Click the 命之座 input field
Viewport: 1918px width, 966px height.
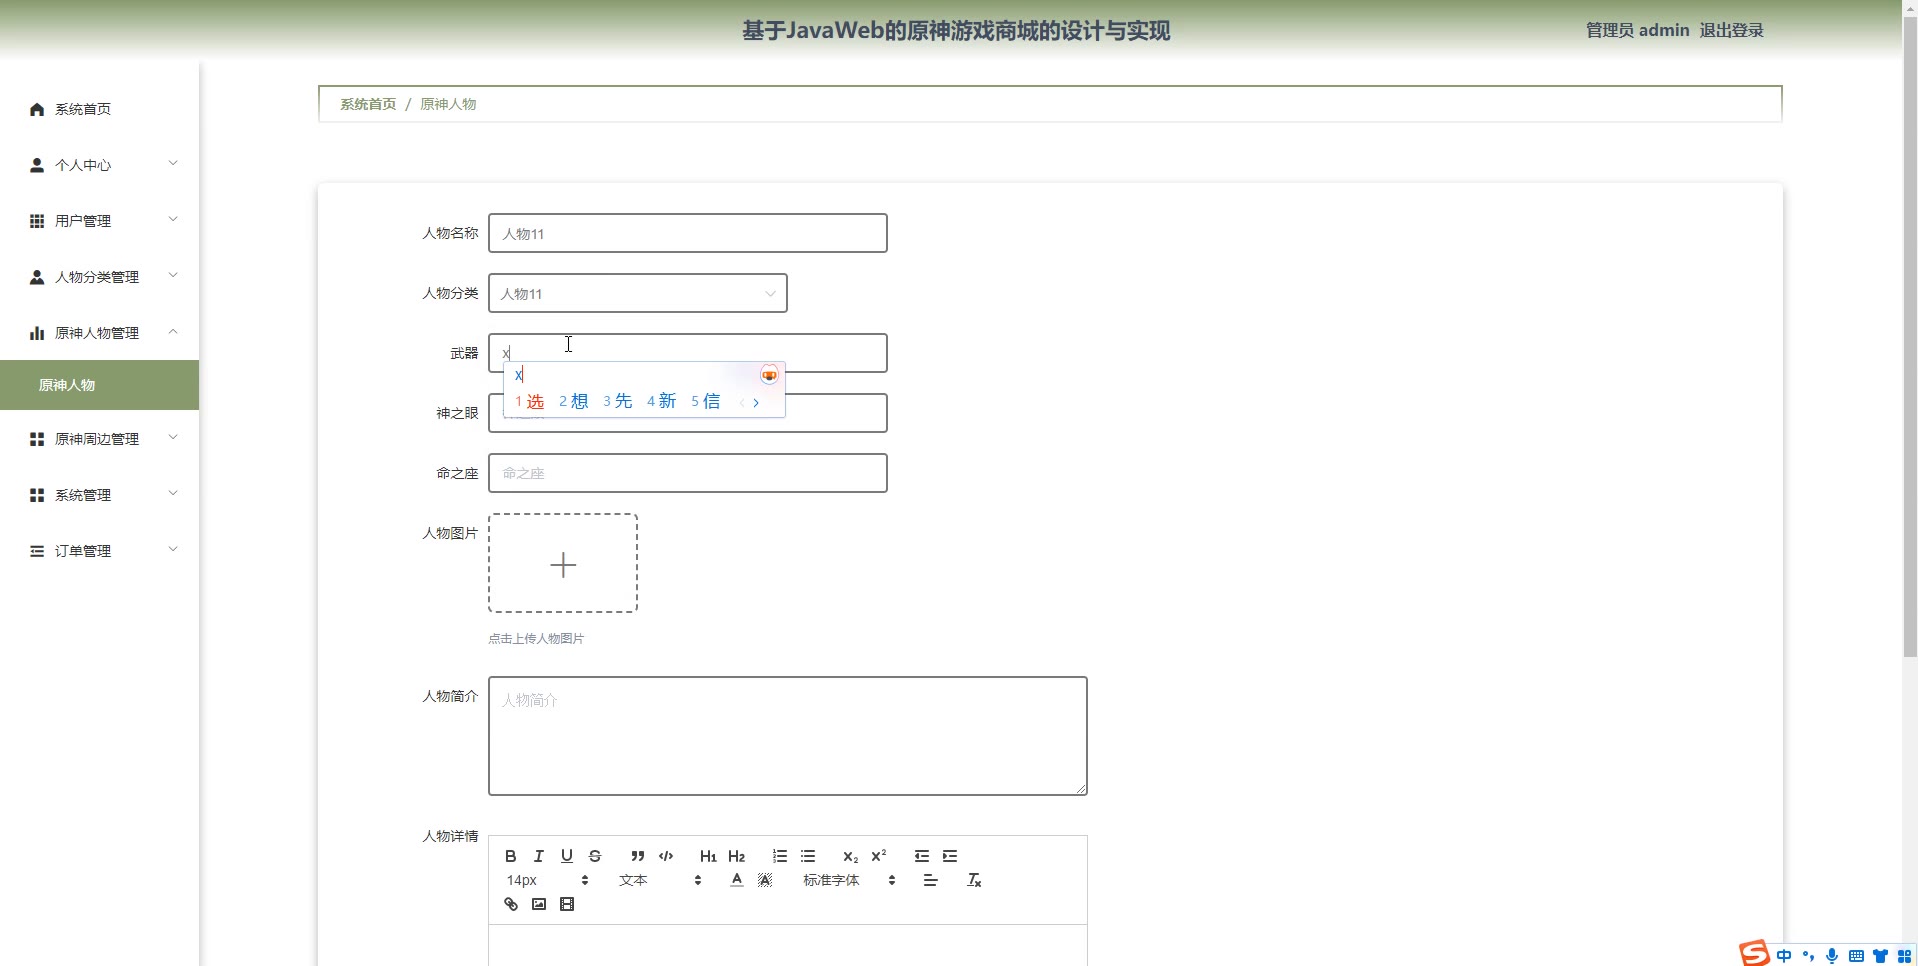[688, 473]
